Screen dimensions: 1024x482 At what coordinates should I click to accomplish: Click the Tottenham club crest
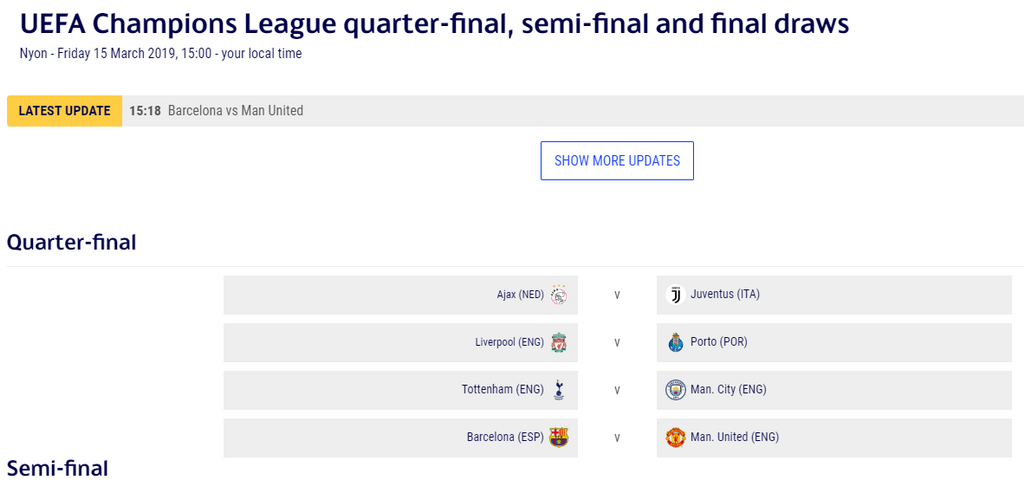559,390
